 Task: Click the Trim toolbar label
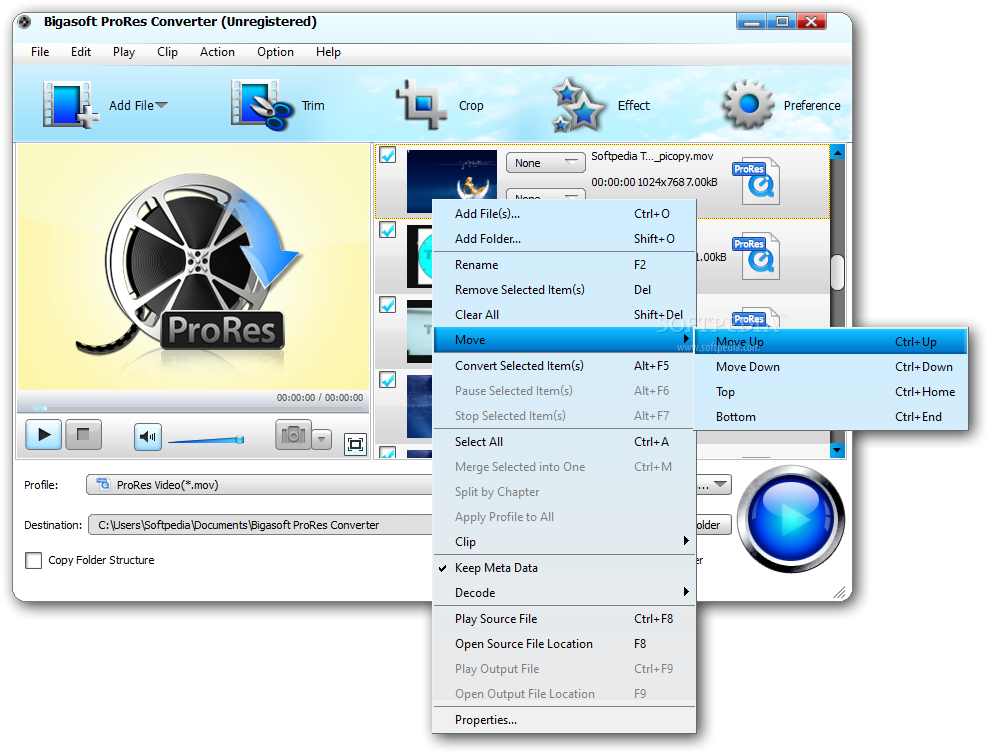click(313, 105)
